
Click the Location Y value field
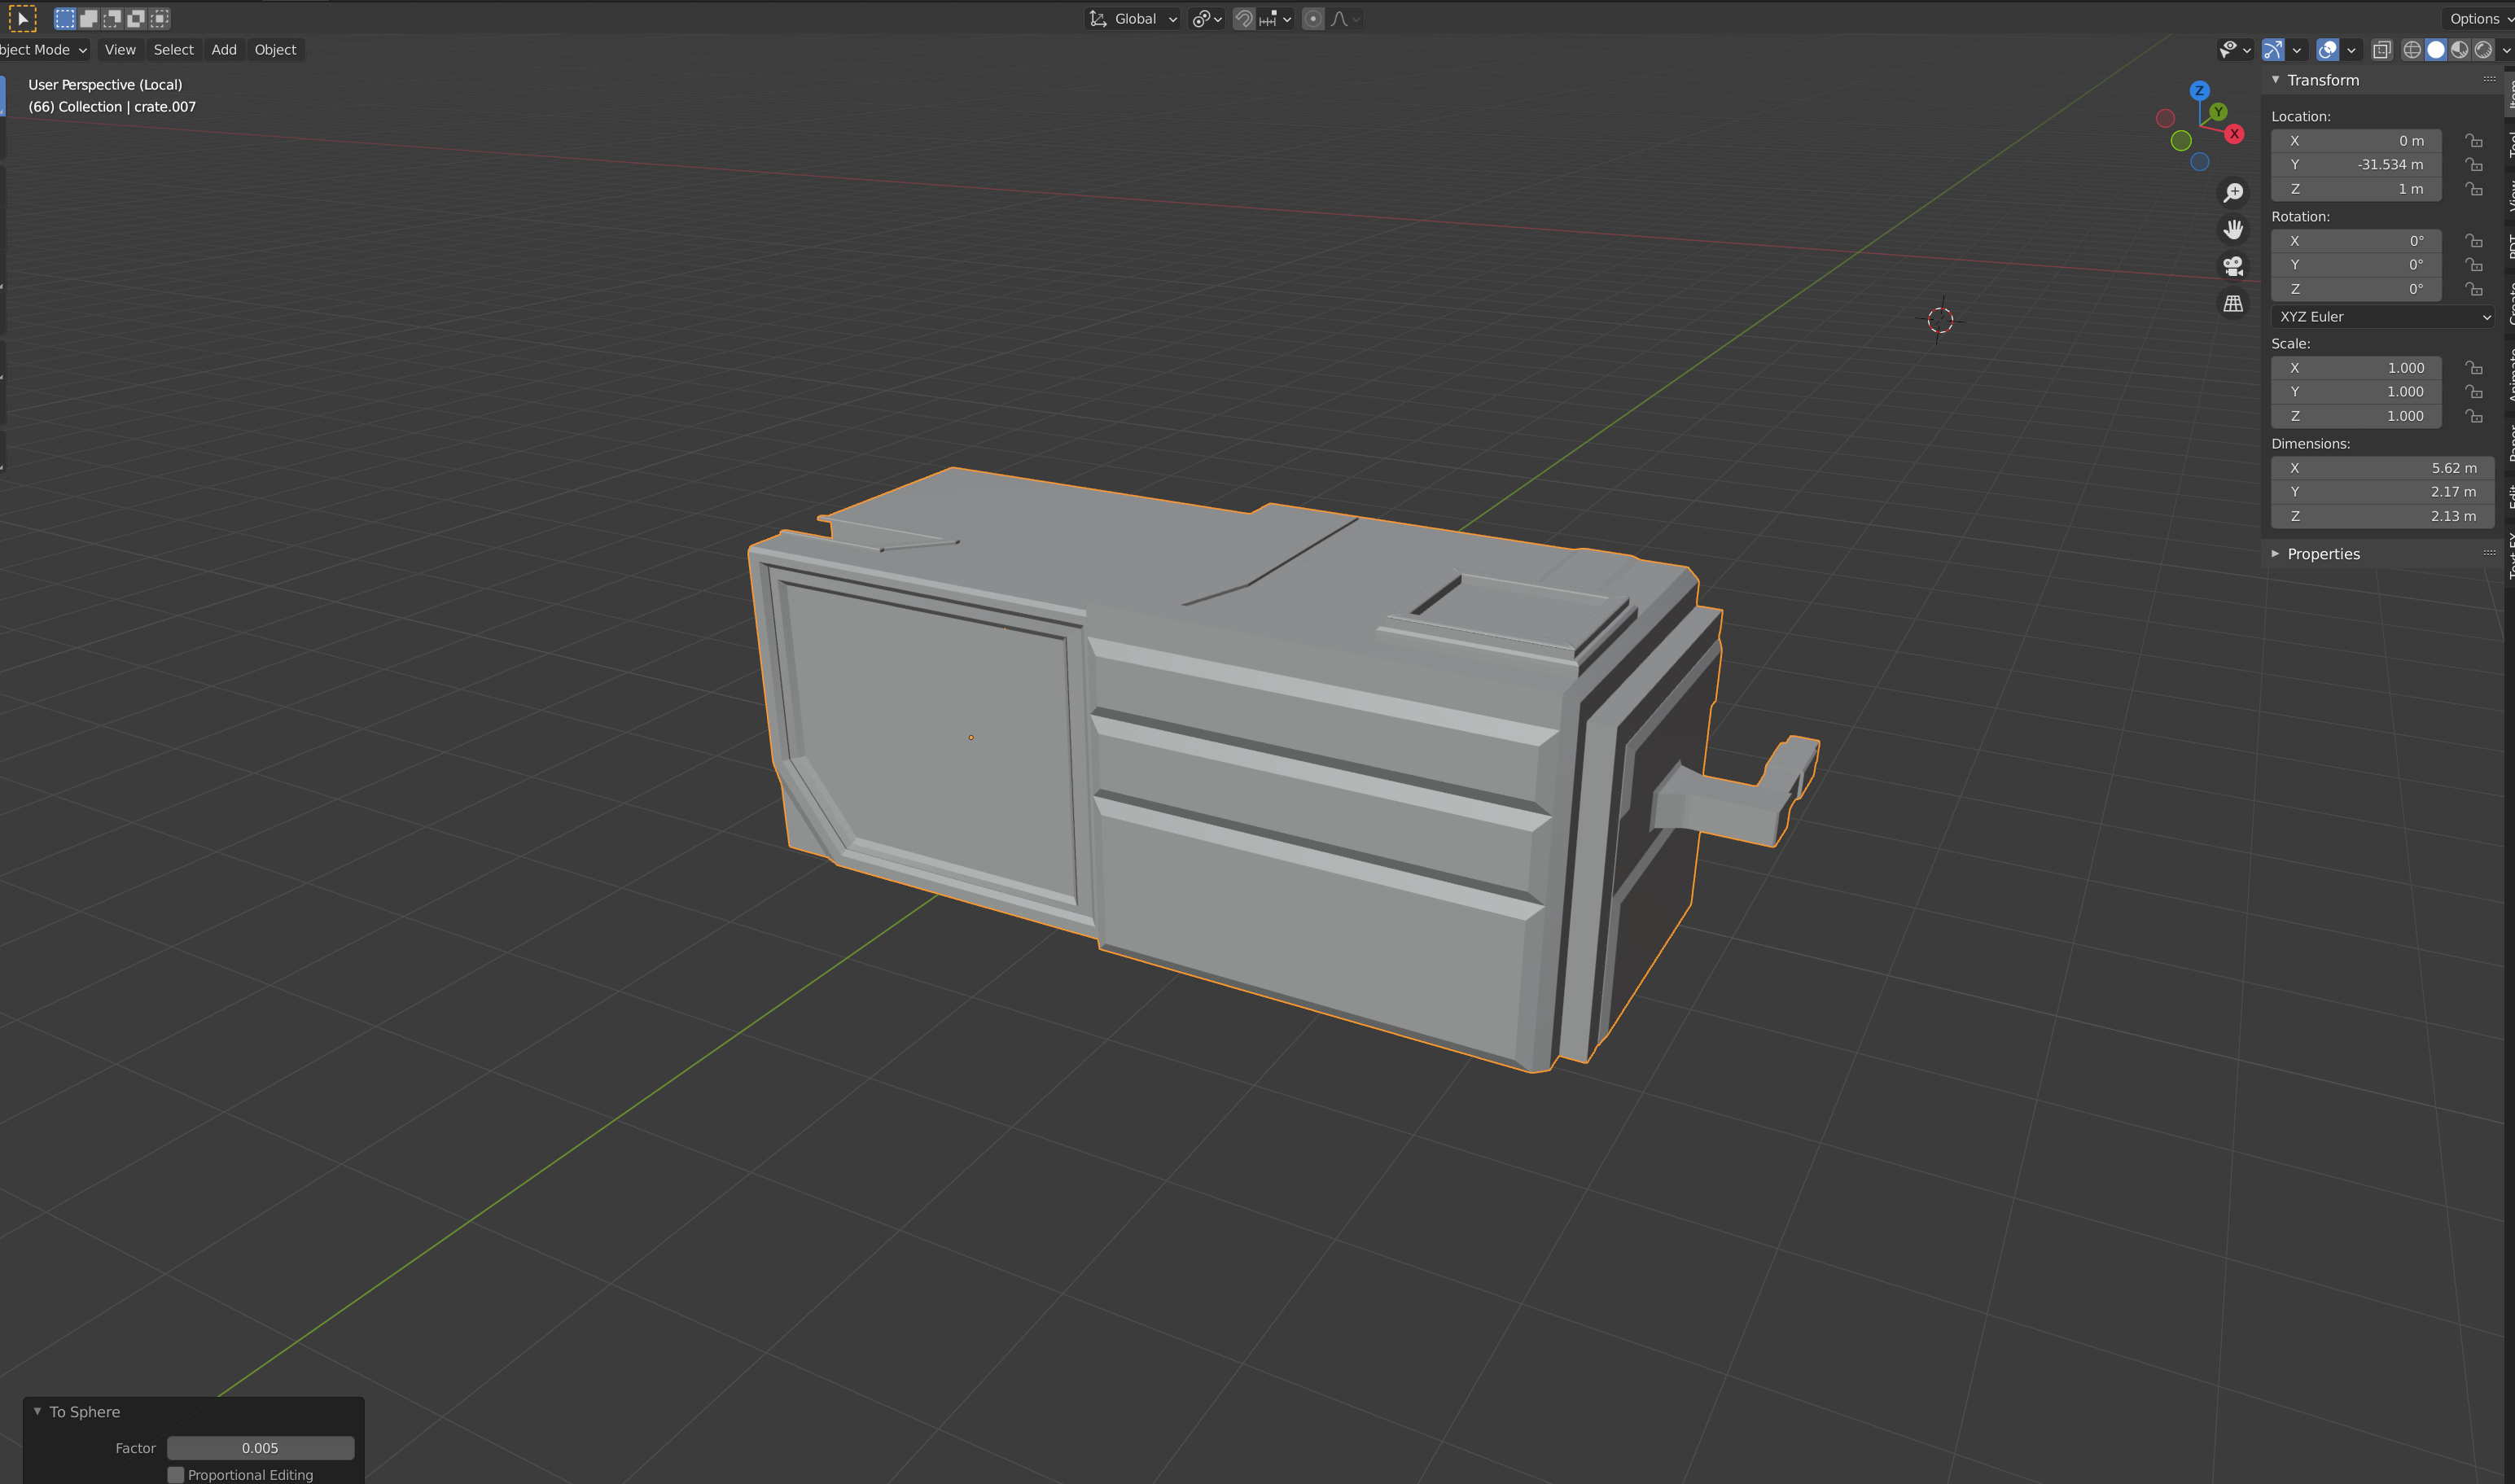(2356, 165)
